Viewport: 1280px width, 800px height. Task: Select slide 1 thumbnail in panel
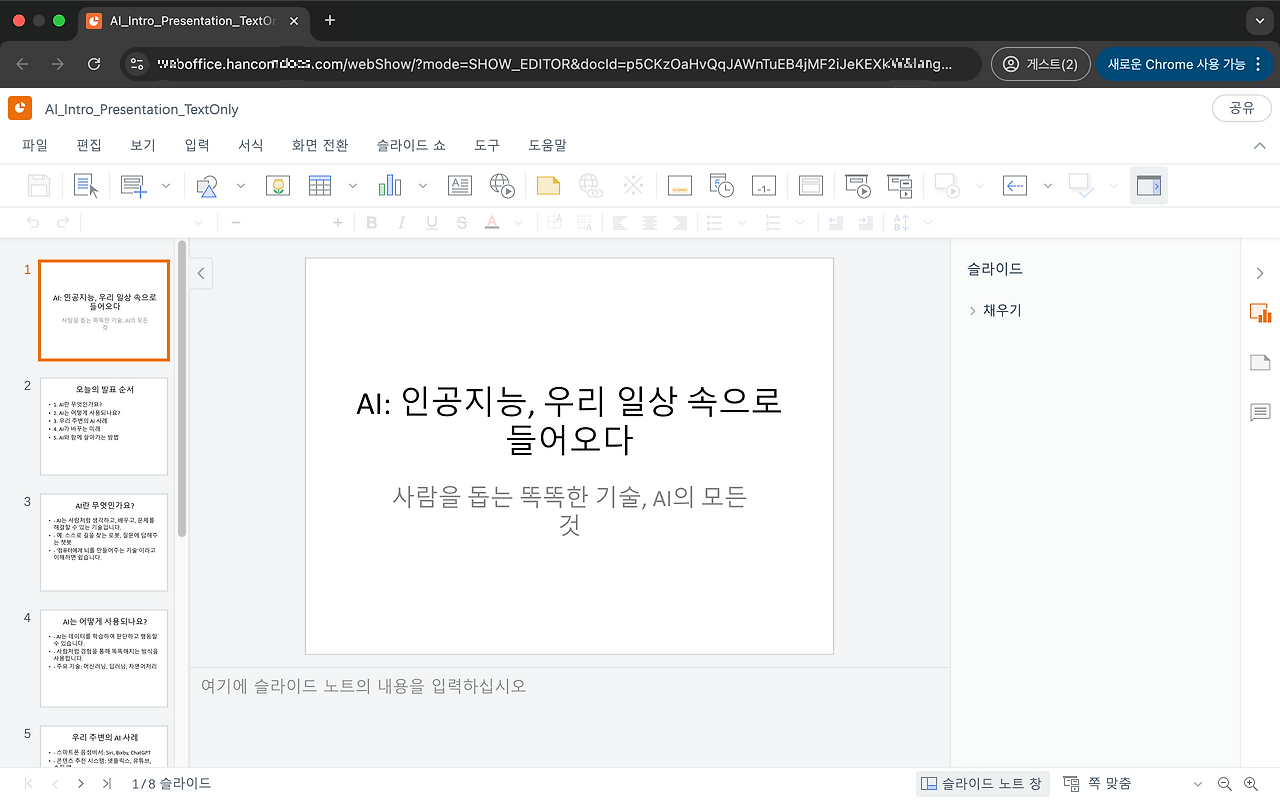104,310
